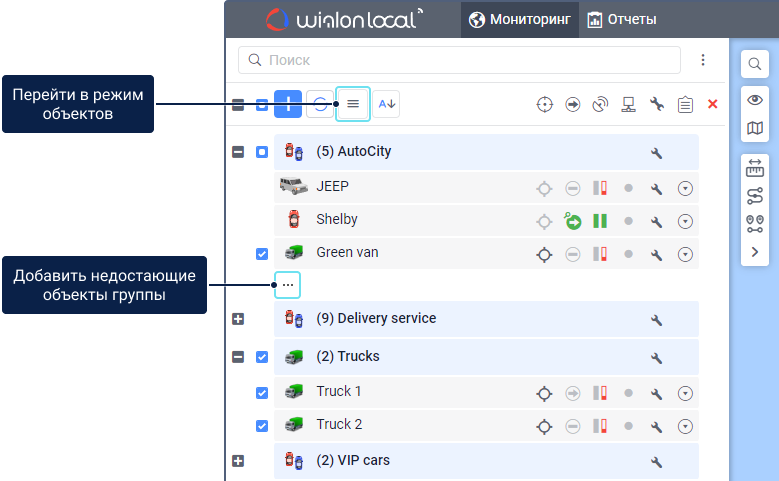The height and width of the screenshot is (481, 779).
Task: Uncheck the Truck 2 checkbox
Action: (262, 426)
